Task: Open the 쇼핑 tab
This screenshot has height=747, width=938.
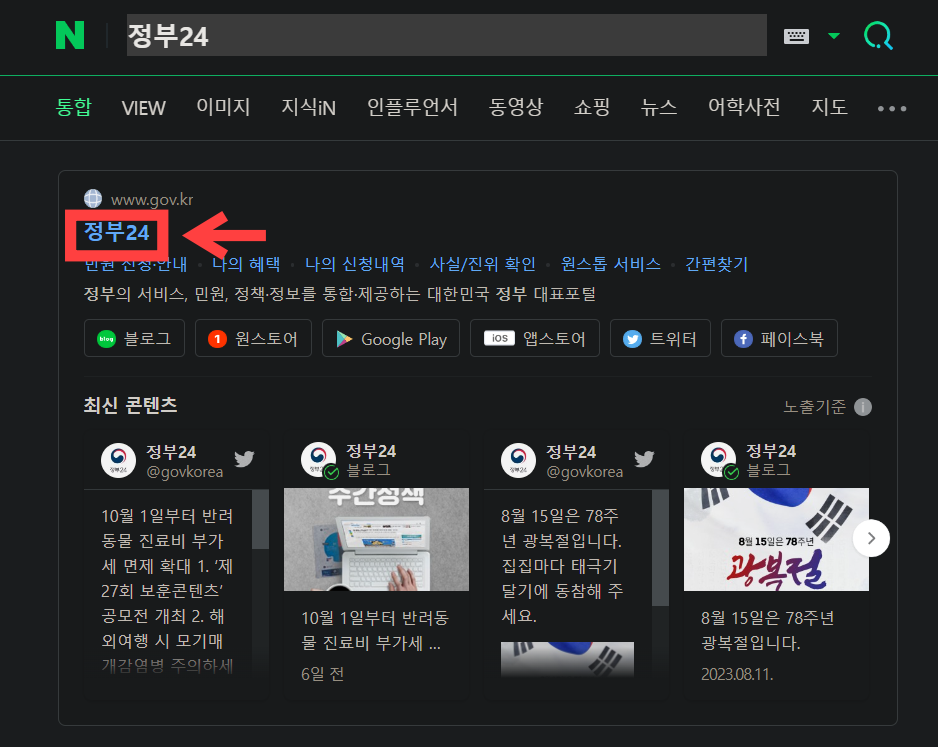Action: point(592,108)
